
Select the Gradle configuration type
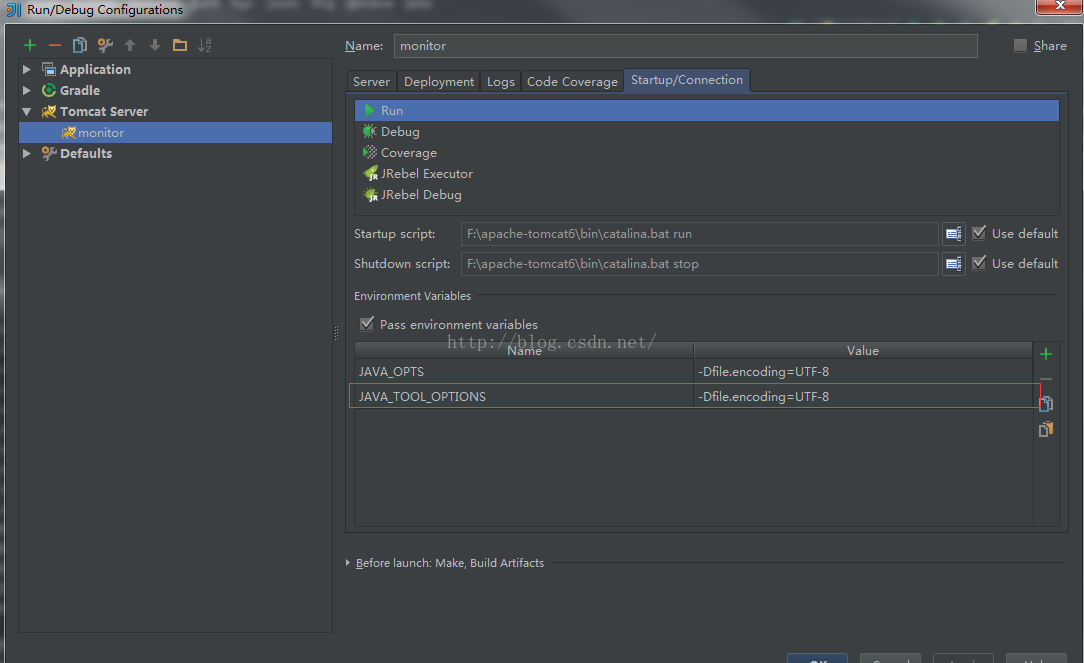coord(80,91)
